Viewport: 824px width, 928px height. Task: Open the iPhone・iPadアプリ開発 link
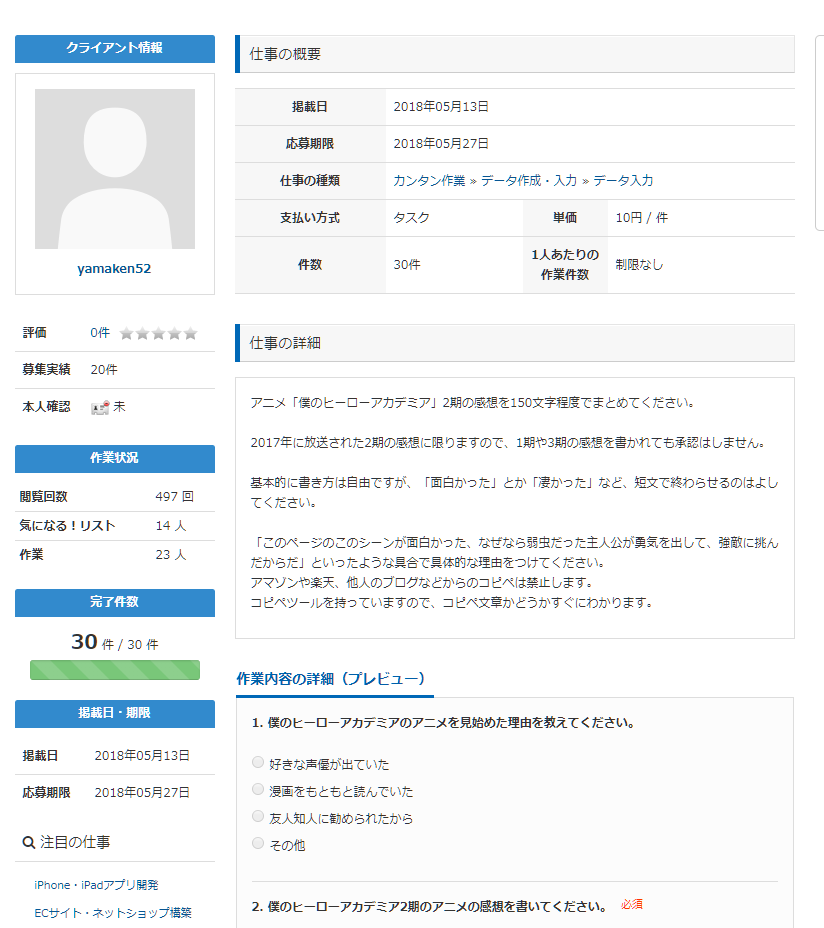point(96,885)
